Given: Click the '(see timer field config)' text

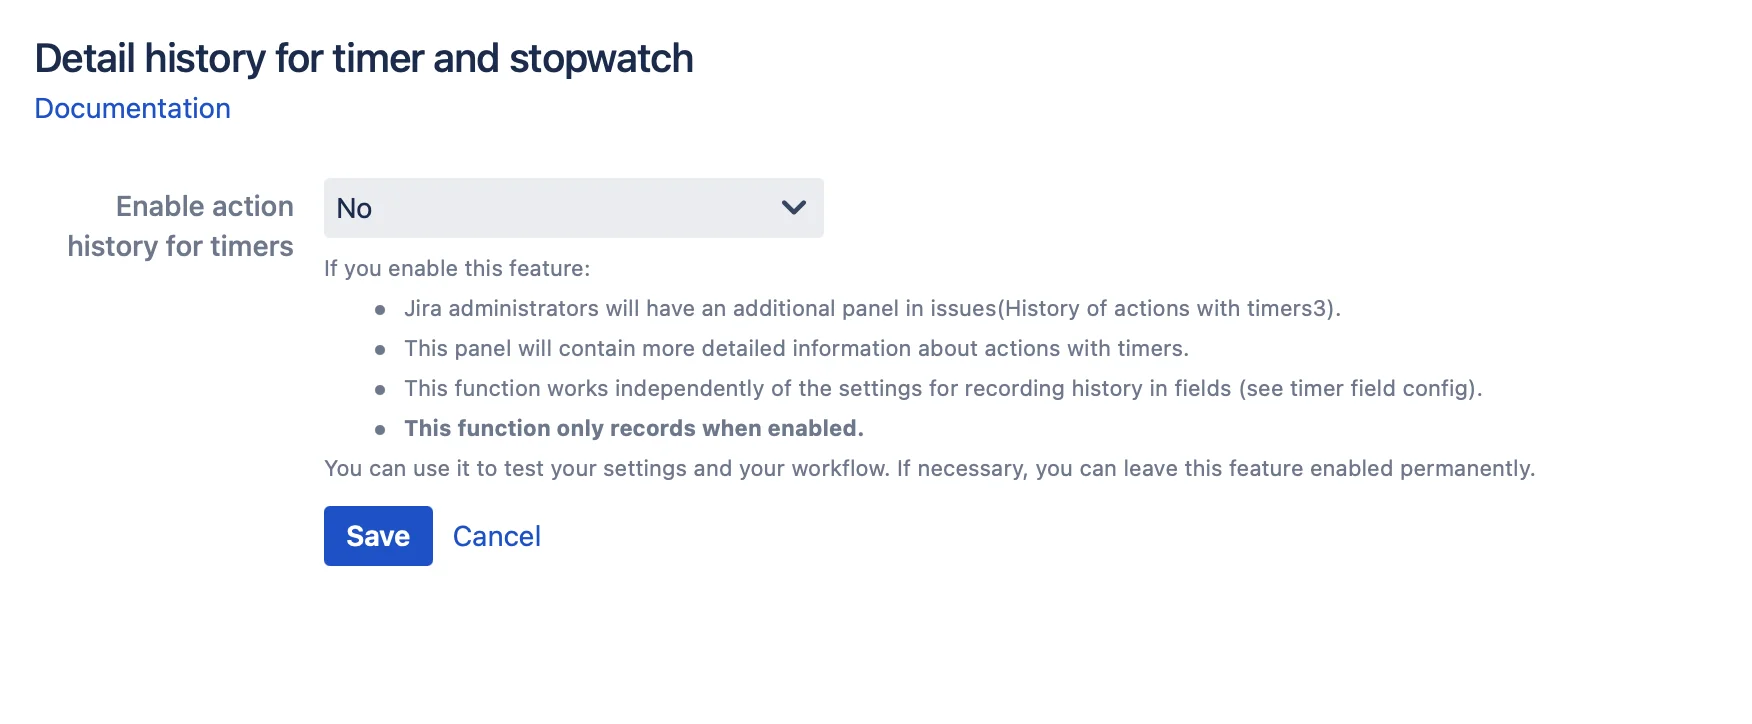Looking at the screenshot, I should tap(1359, 388).
